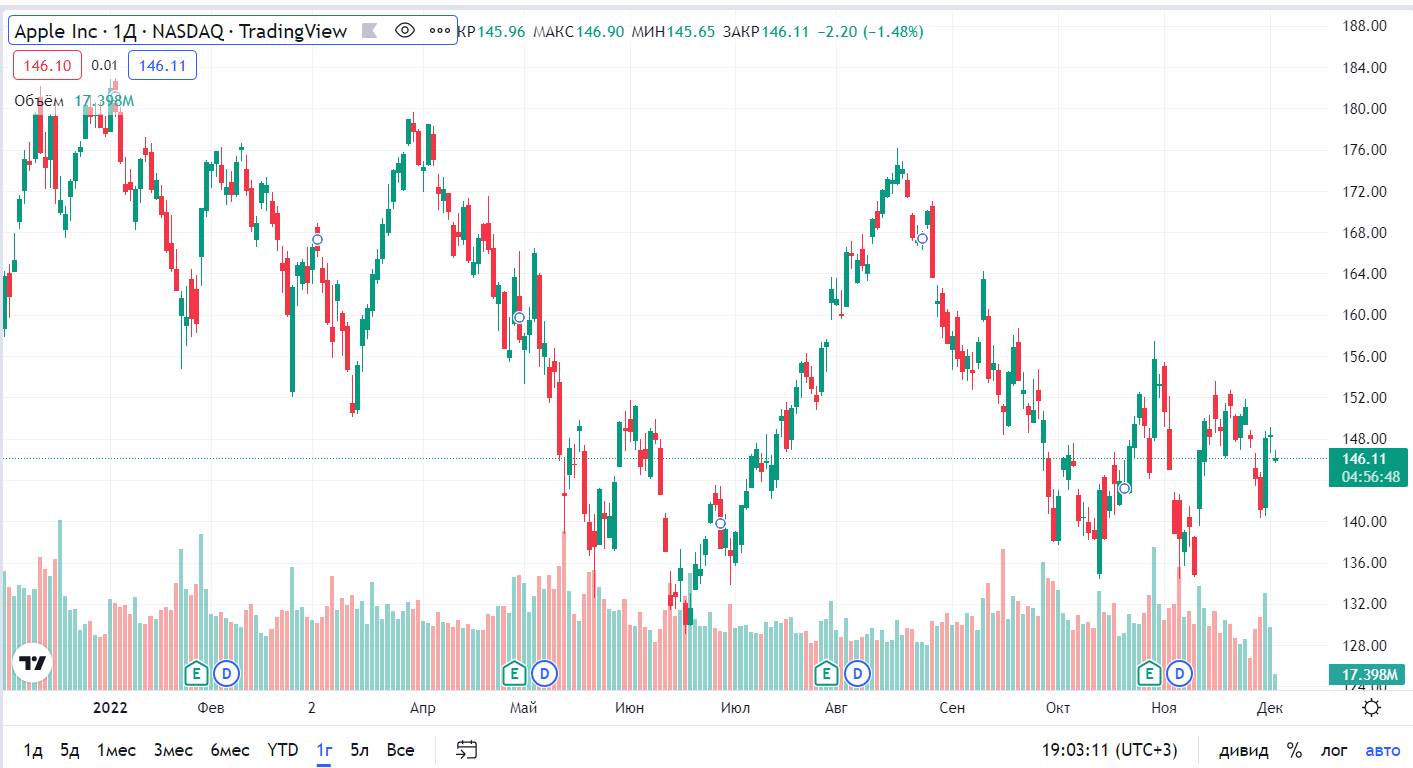The image size is (1413, 768).
Task: Toggle the percent (%) scale mode
Action: coord(1294,750)
